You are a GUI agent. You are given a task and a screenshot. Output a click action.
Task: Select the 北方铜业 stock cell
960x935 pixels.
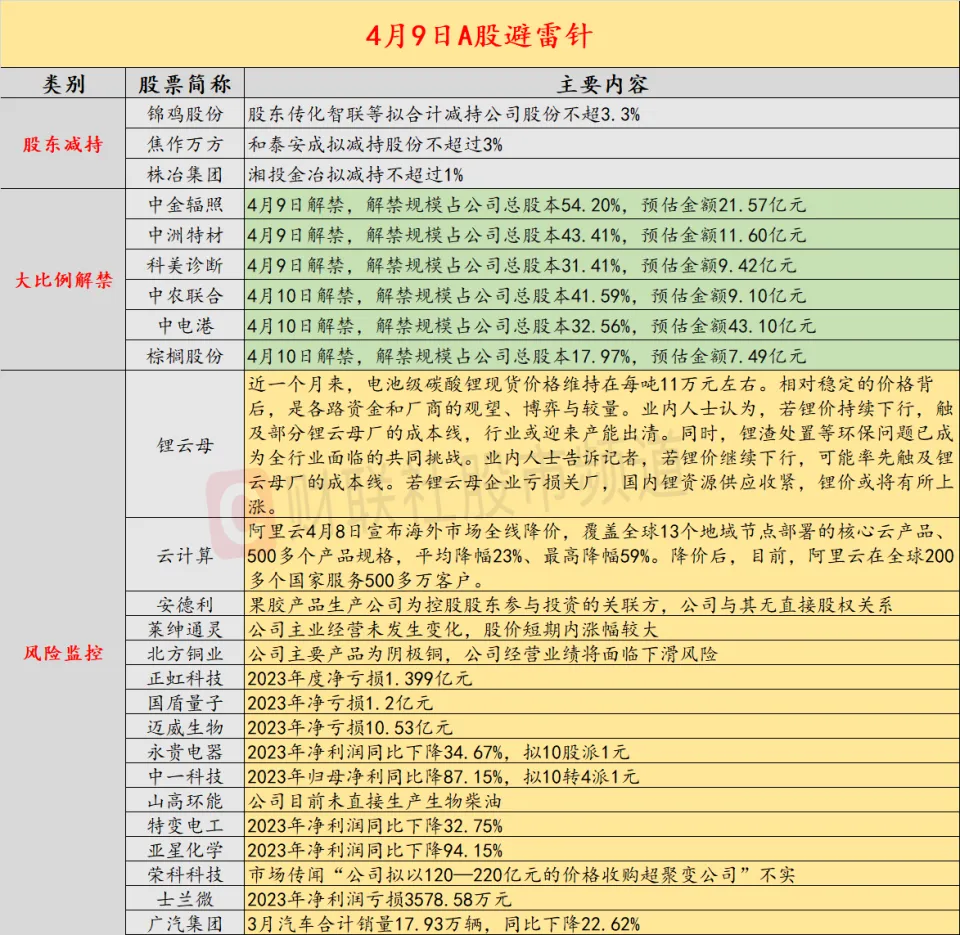(x=185, y=654)
